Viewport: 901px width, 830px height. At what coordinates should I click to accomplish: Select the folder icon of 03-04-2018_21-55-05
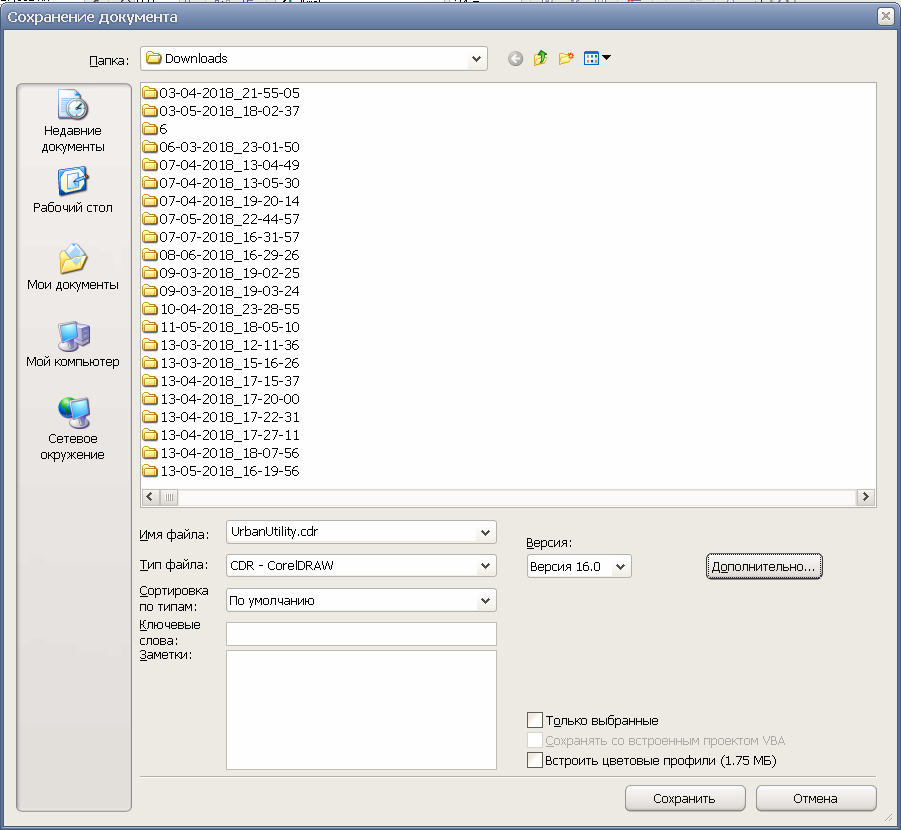tap(150, 93)
